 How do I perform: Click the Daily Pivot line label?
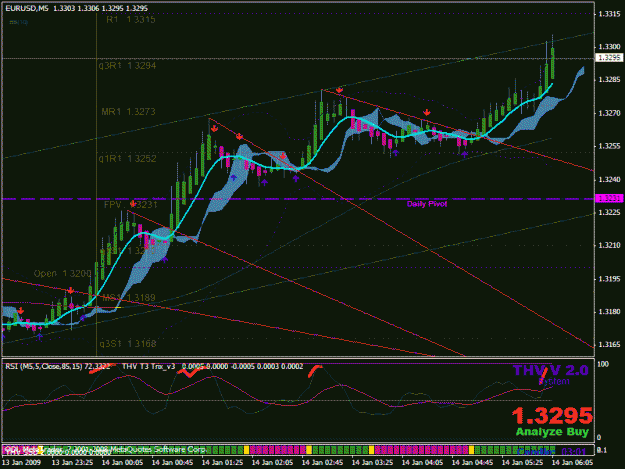point(427,204)
